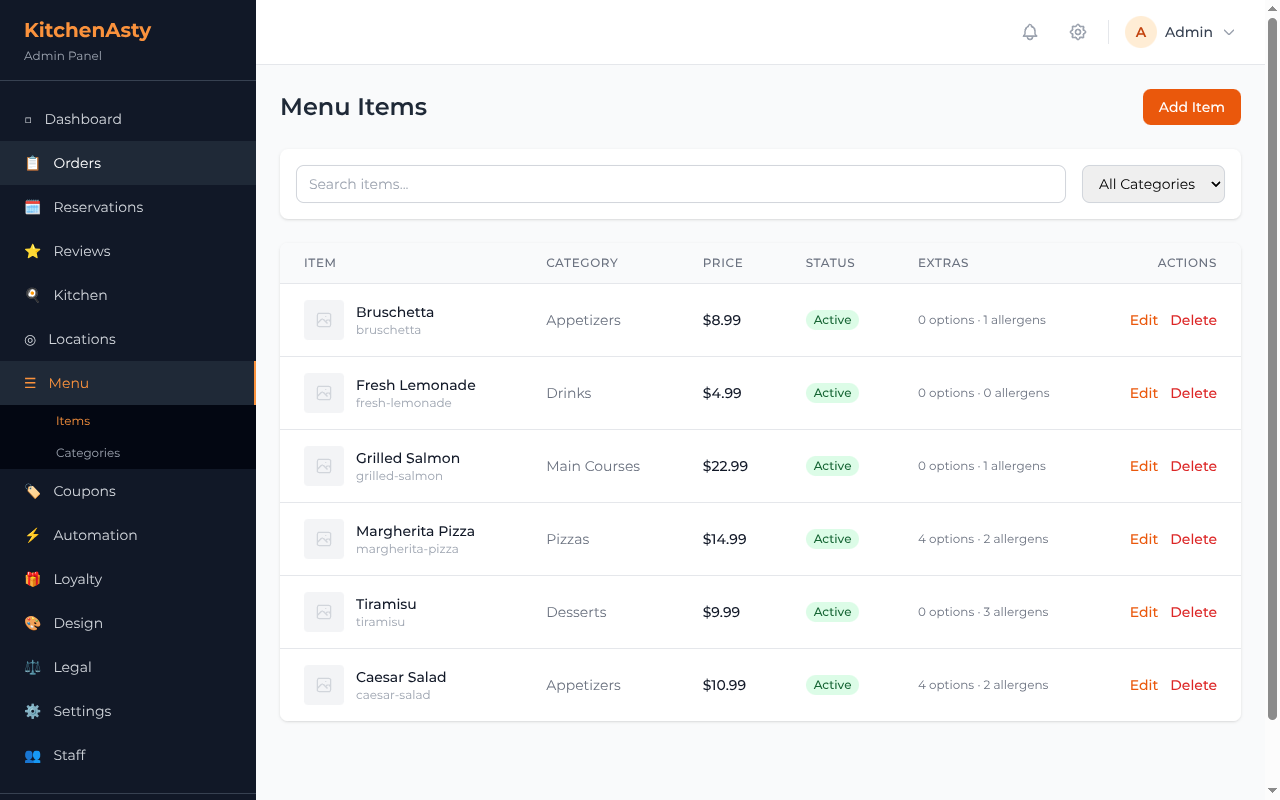Click the star icon for Reviews
Image resolution: width=1280 pixels, height=800 pixels.
[33, 250]
